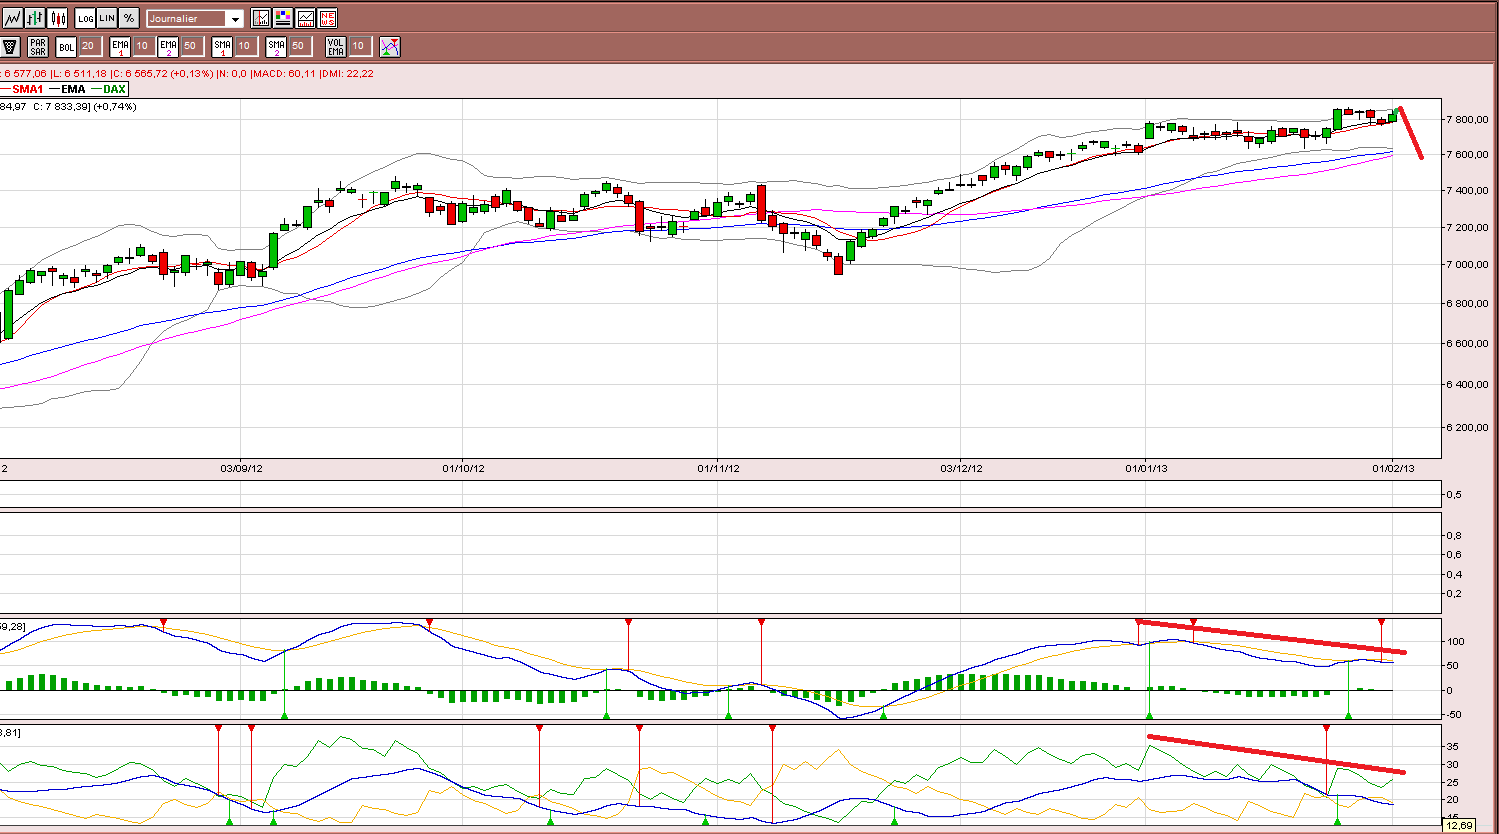
Task: Click the 03/09/12 date label
Action: 241,467
